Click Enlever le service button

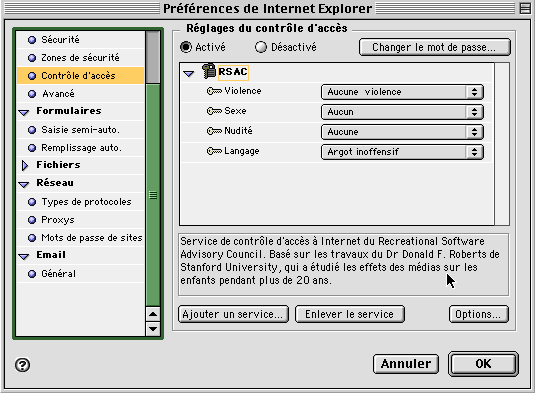tap(350, 314)
